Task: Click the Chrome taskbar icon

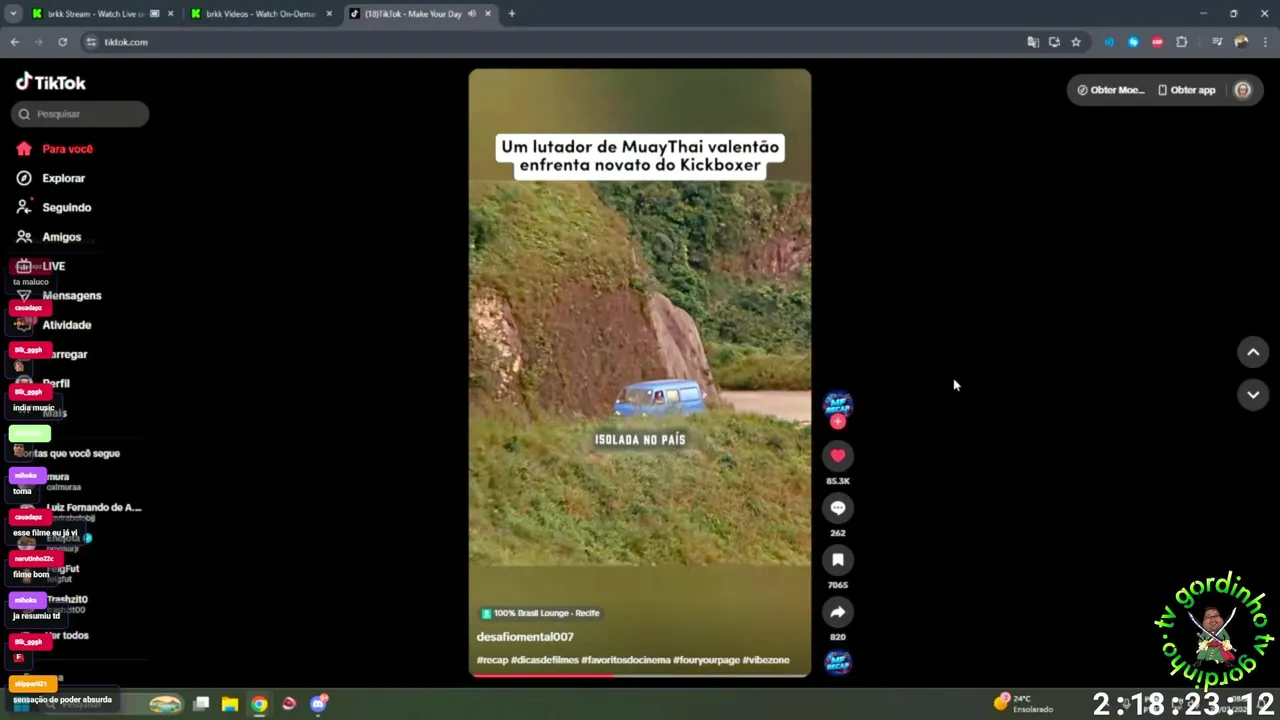Action: coord(259,704)
